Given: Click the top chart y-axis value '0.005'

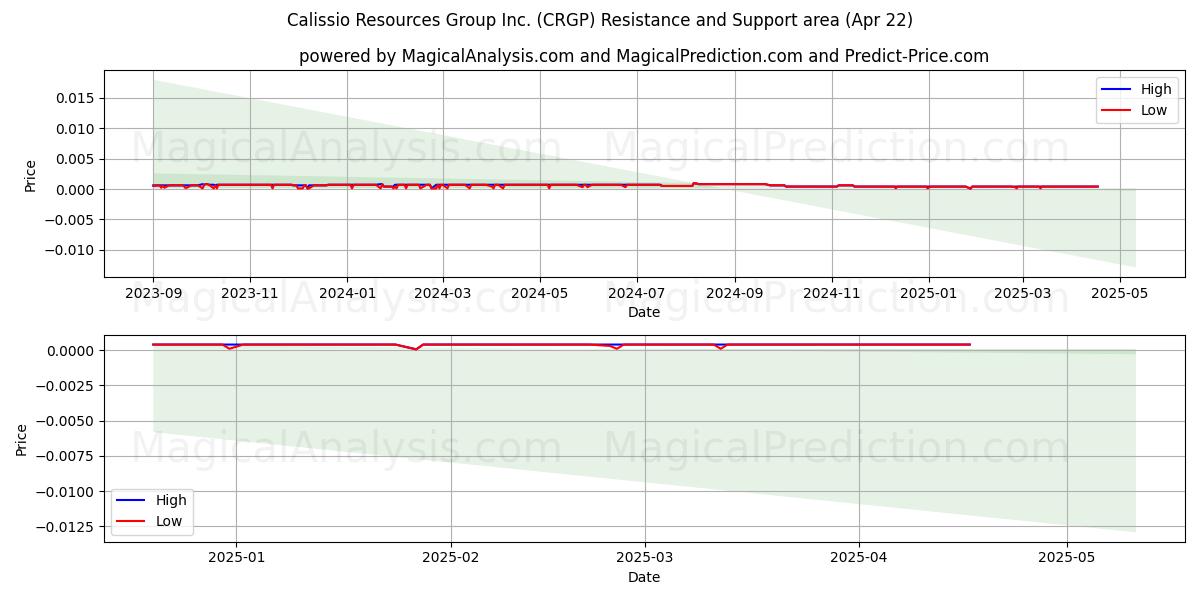Looking at the screenshot, I should point(77,159).
